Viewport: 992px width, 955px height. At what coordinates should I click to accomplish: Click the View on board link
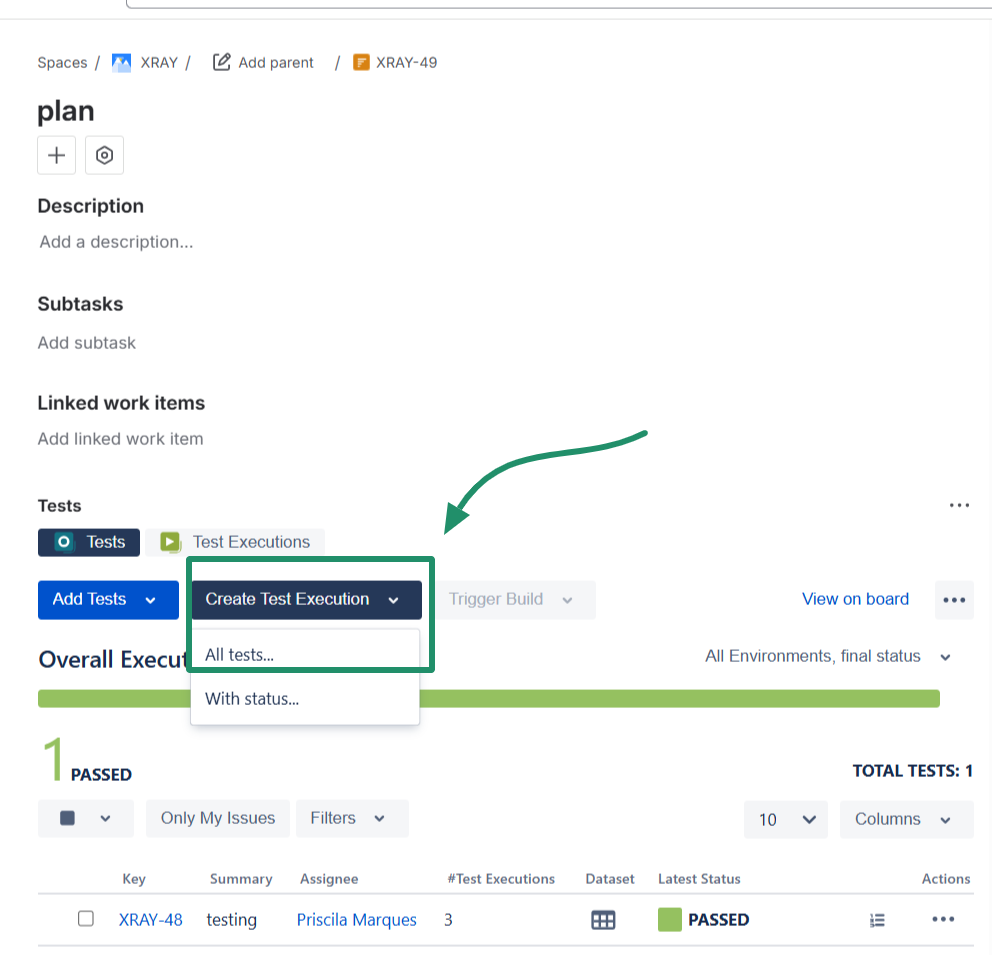click(x=855, y=599)
